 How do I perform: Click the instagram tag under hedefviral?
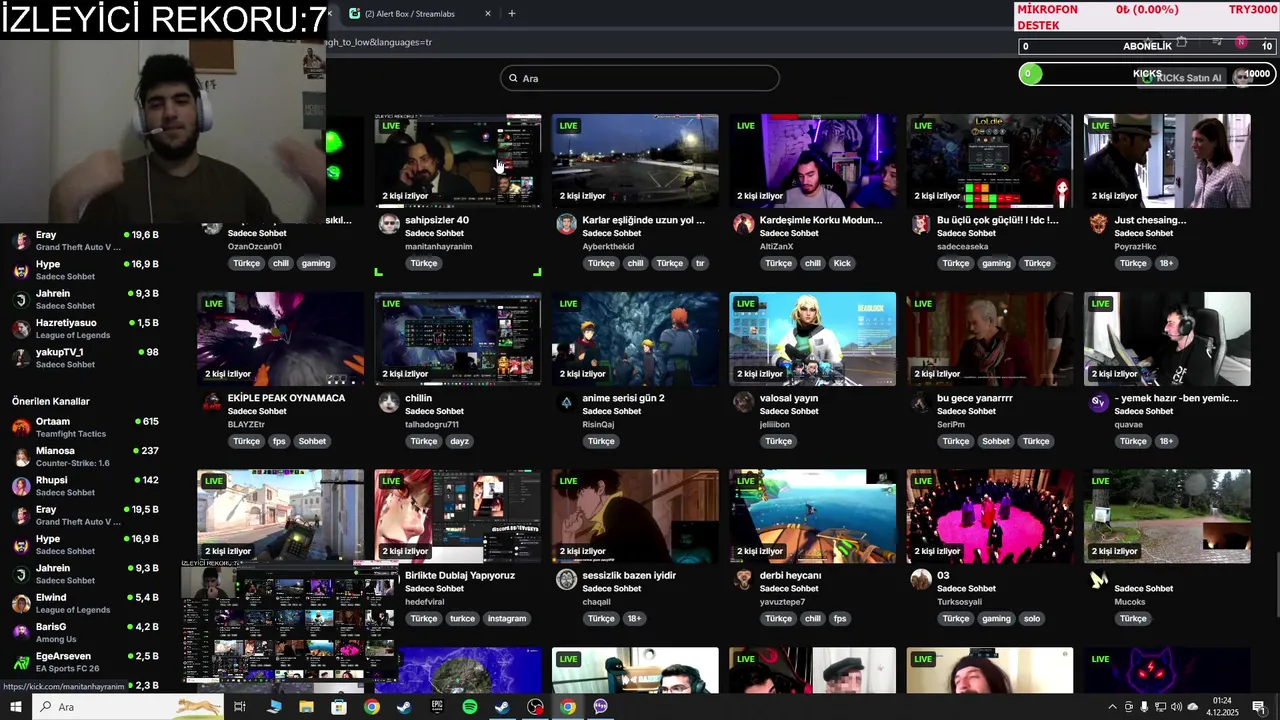pyautogui.click(x=507, y=618)
